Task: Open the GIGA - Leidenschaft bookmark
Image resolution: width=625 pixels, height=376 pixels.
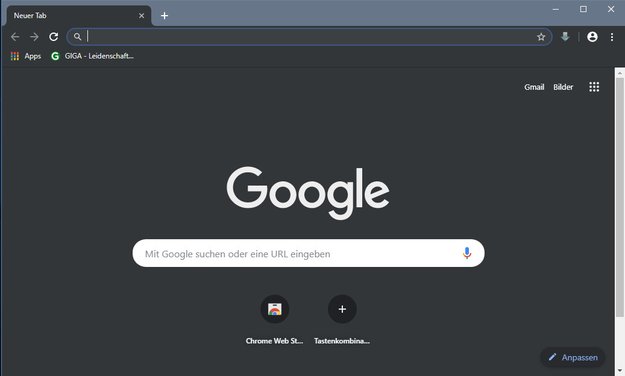Action: (92, 56)
